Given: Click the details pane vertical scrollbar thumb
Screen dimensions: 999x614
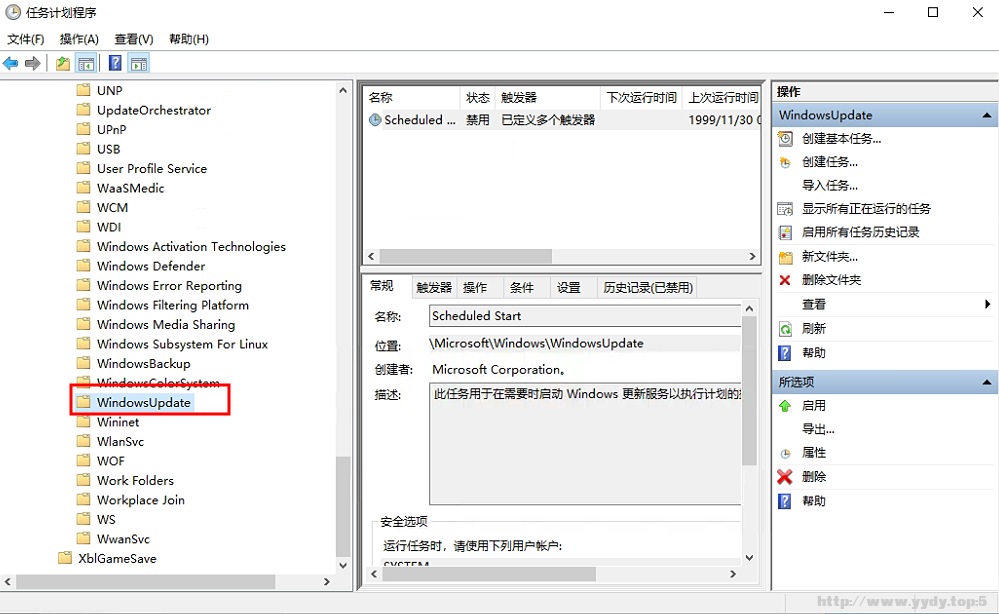Looking at the screenshot, I should click(749, 391).
